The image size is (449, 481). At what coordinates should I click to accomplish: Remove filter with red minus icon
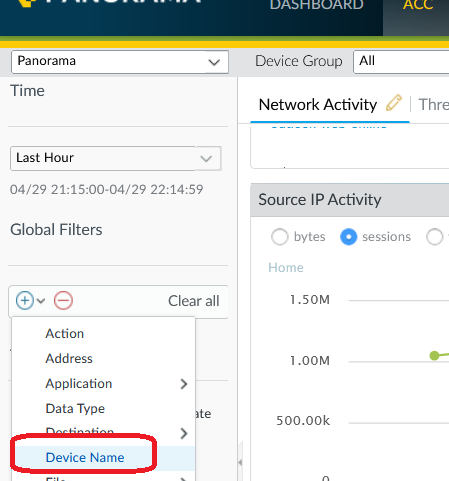pos(63,300)
